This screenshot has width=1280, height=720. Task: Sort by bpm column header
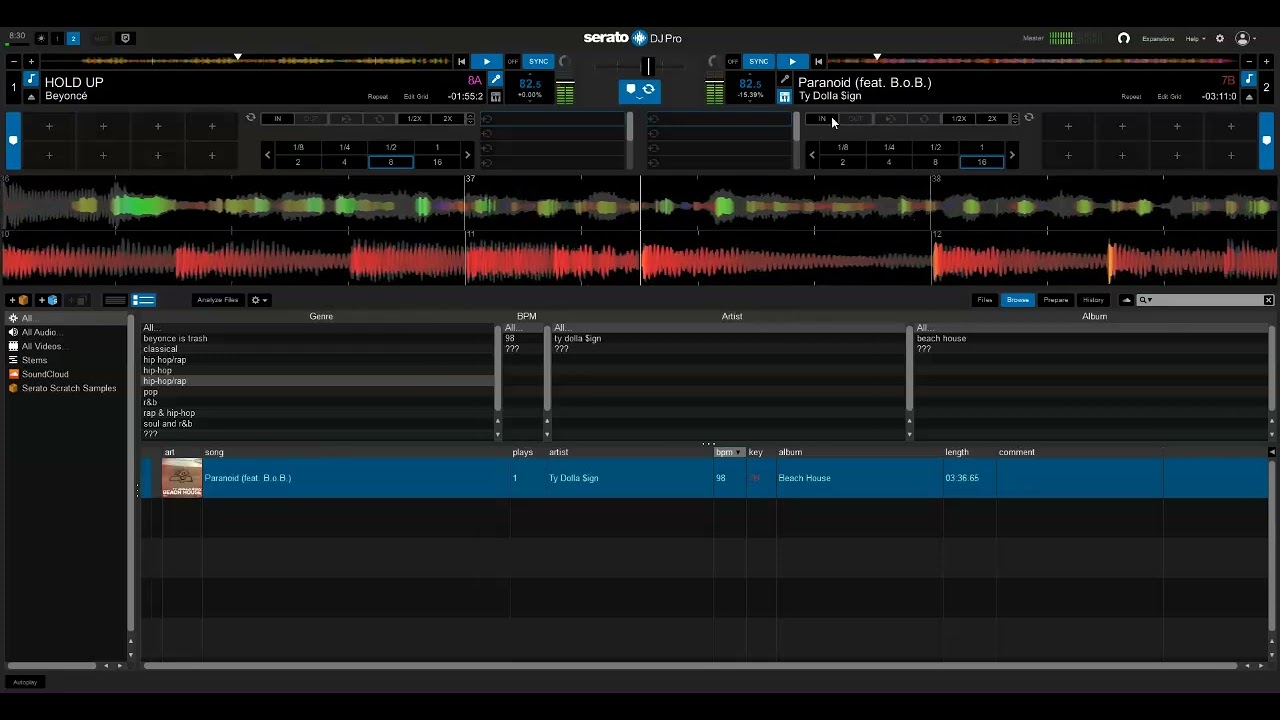point(729,452)
